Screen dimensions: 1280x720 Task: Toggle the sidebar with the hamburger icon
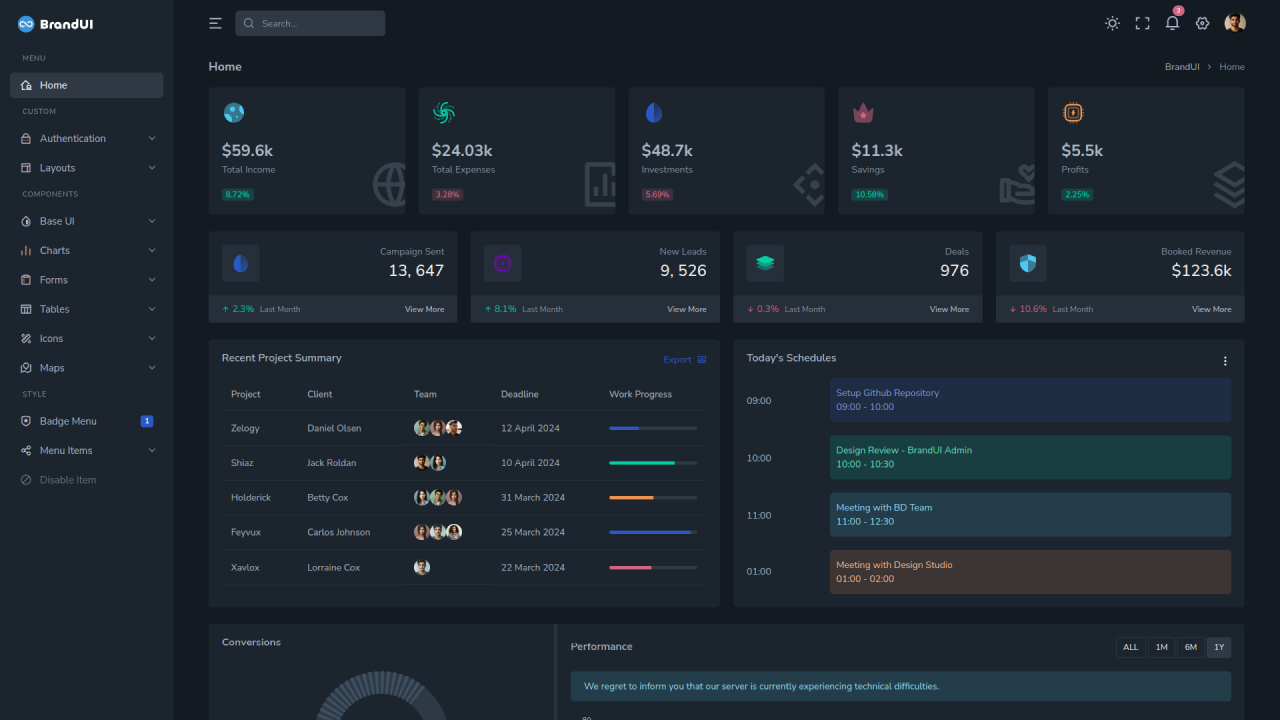pyautogui.click(x=215, y=23)
